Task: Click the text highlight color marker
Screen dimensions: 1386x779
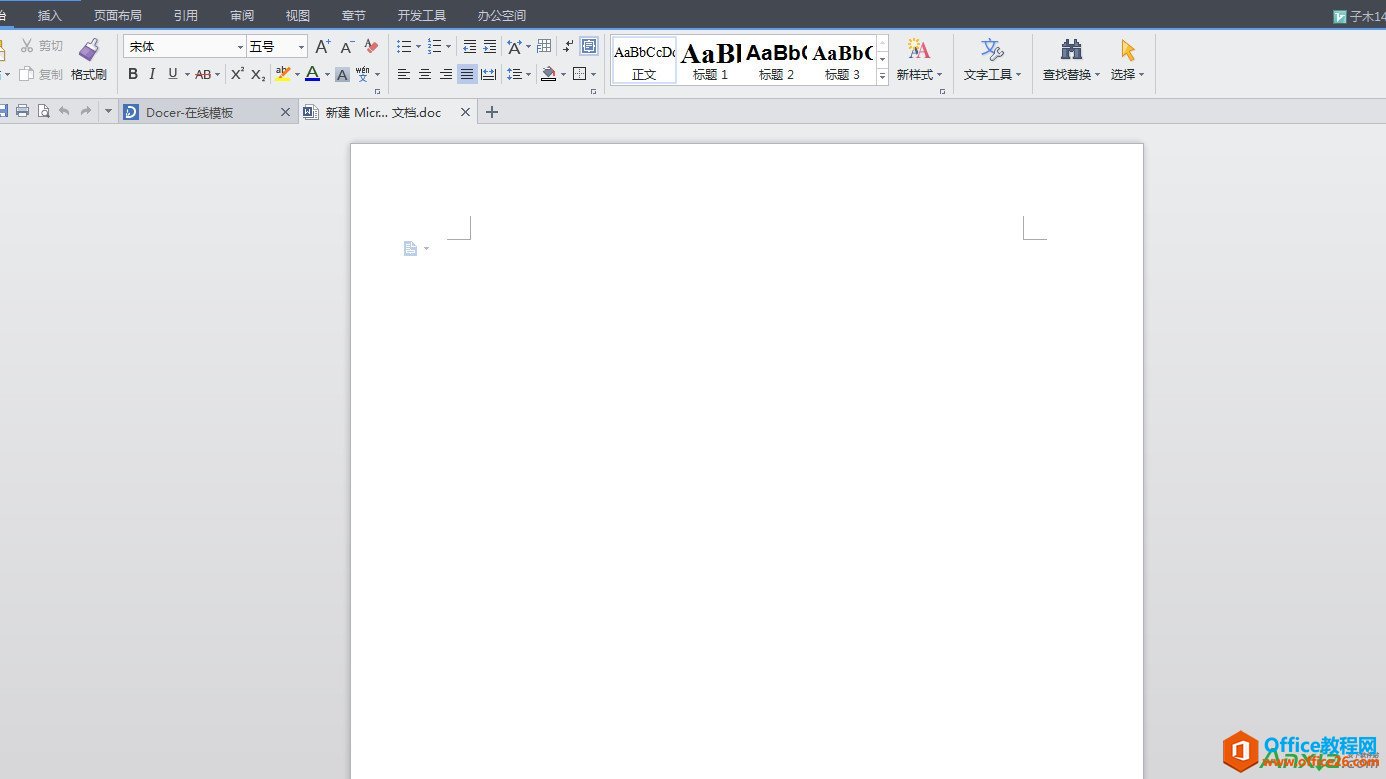Action: [283, 74]
